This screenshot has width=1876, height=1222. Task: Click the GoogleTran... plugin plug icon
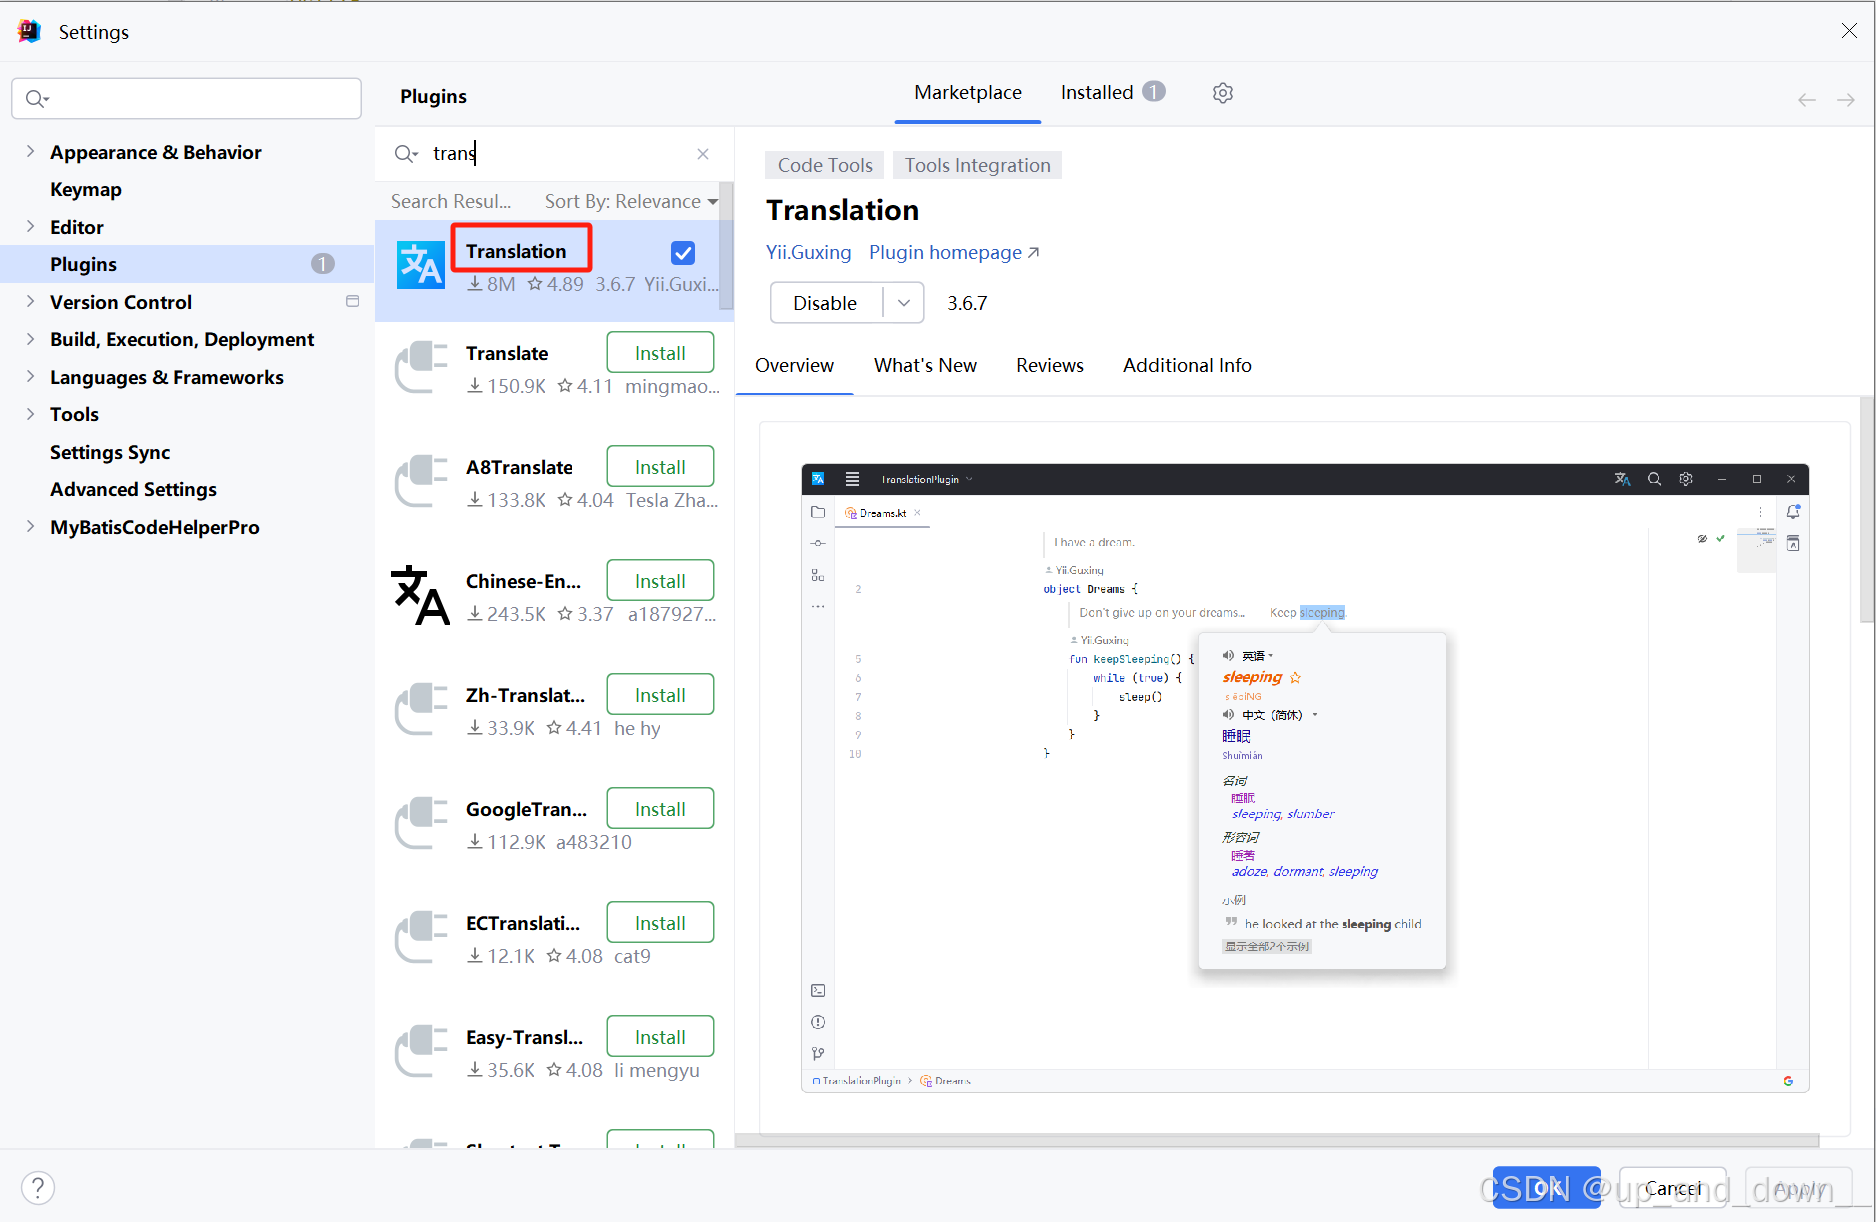point(421,823)
